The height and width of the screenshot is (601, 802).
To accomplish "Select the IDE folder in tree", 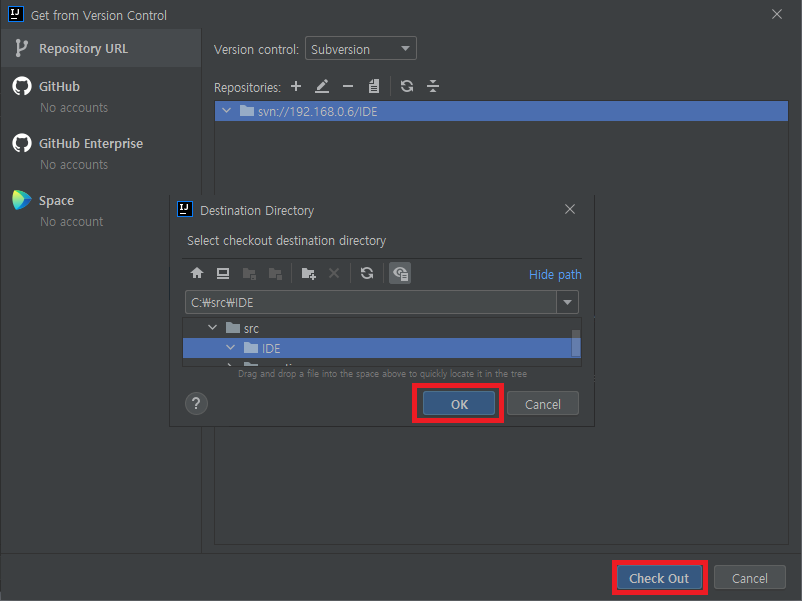I will pyautogui.click(x=377, y=348).
